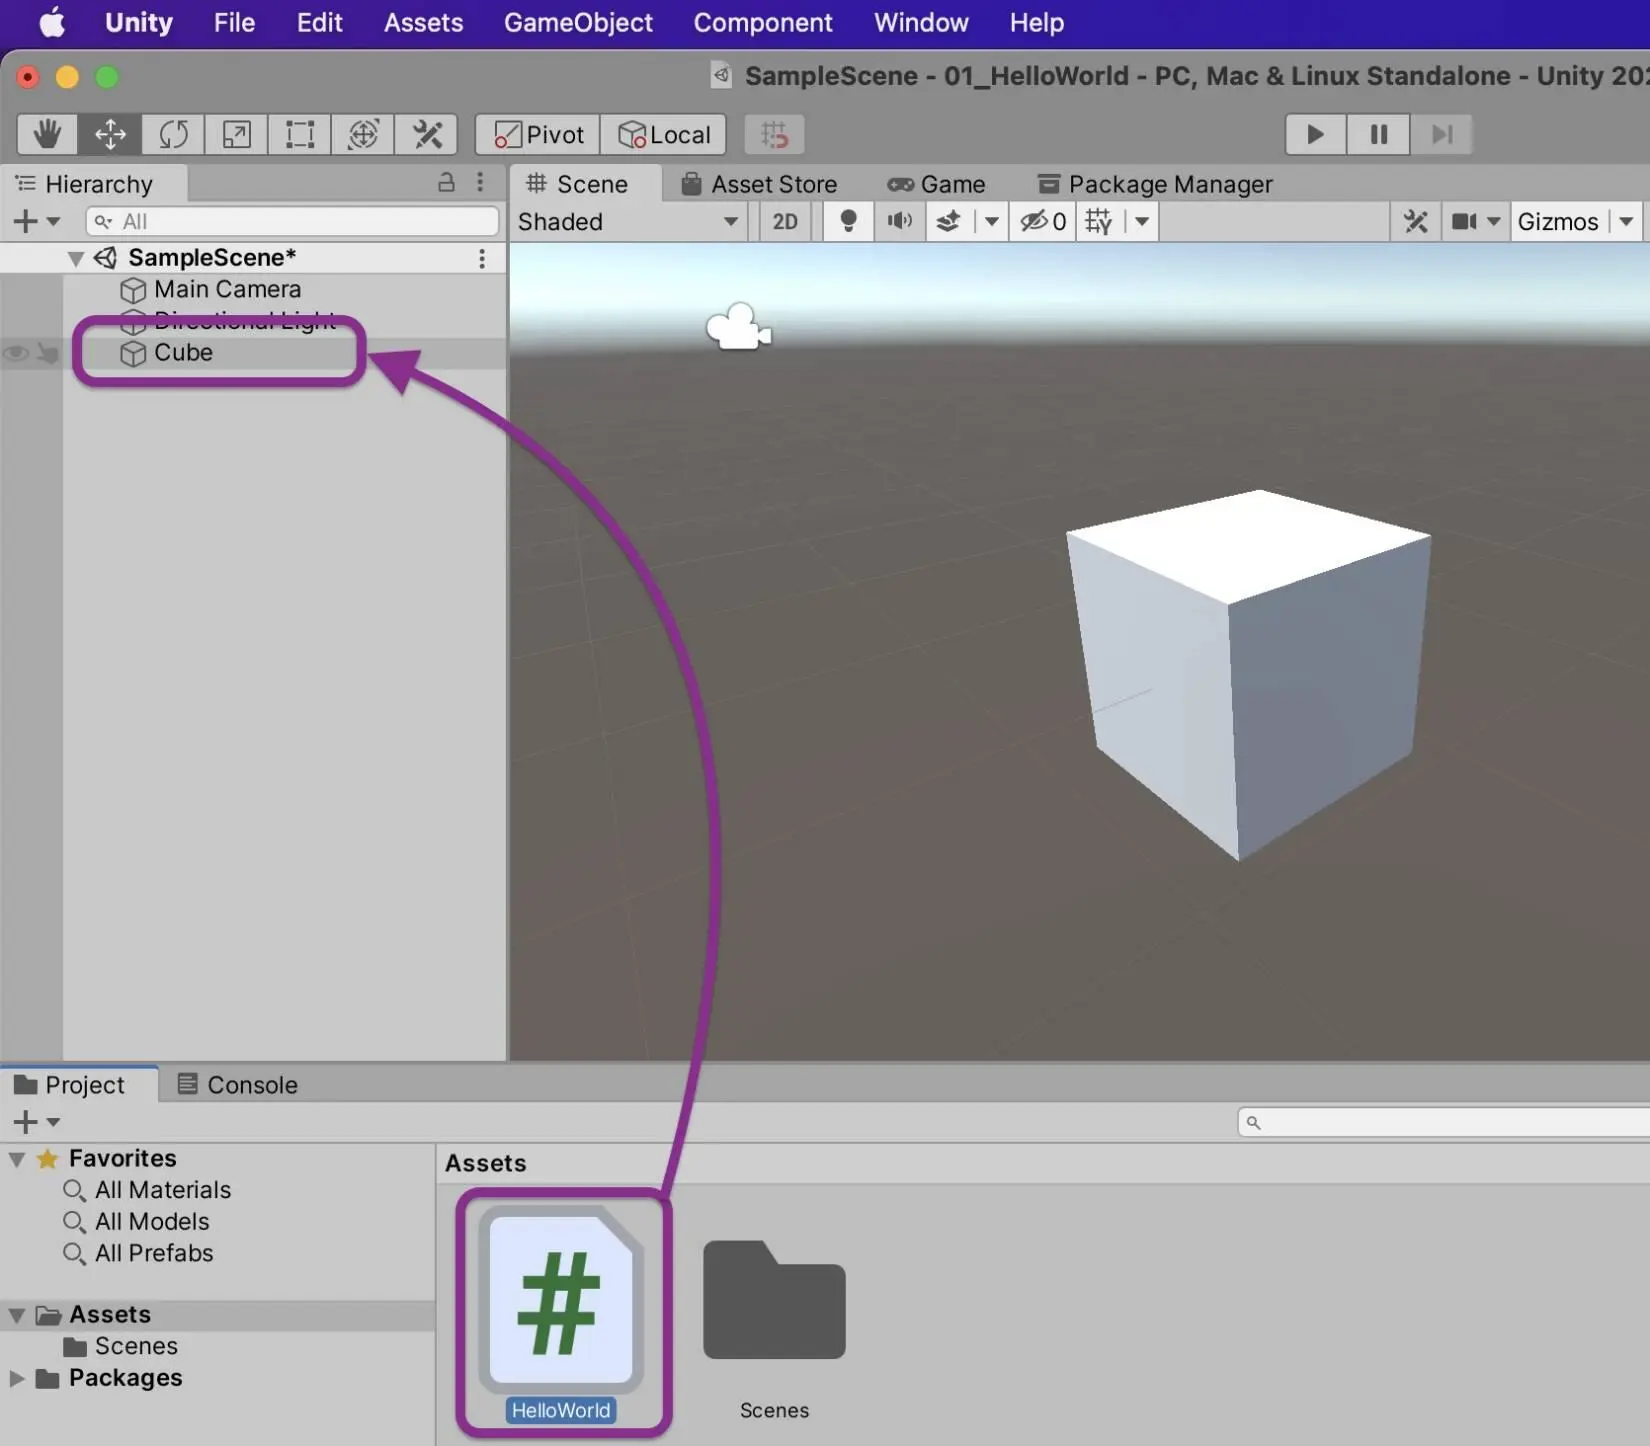Toggle Local handle rotation
This screenshot has width=1650, height=1446.
pos(664,134)
